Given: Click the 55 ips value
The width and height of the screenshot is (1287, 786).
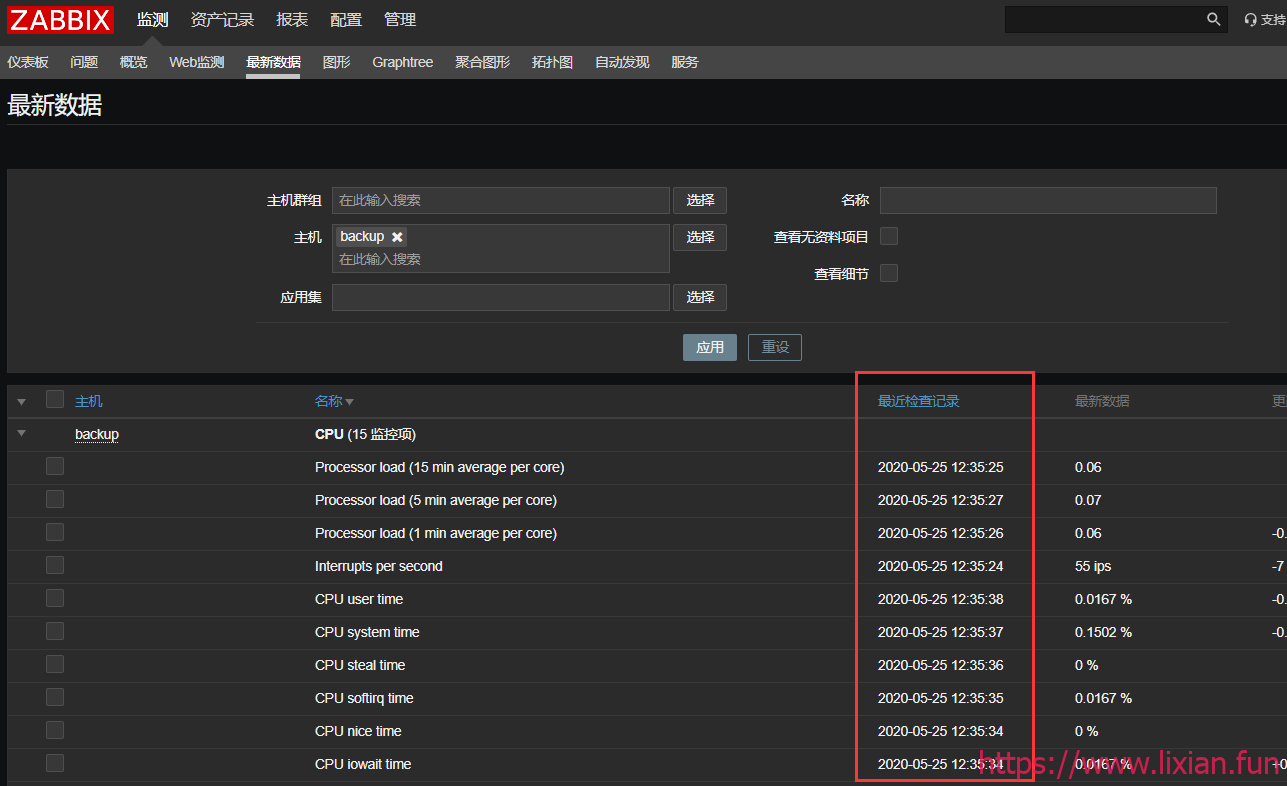Looking at the screenshot, I should coord(1093,566).
